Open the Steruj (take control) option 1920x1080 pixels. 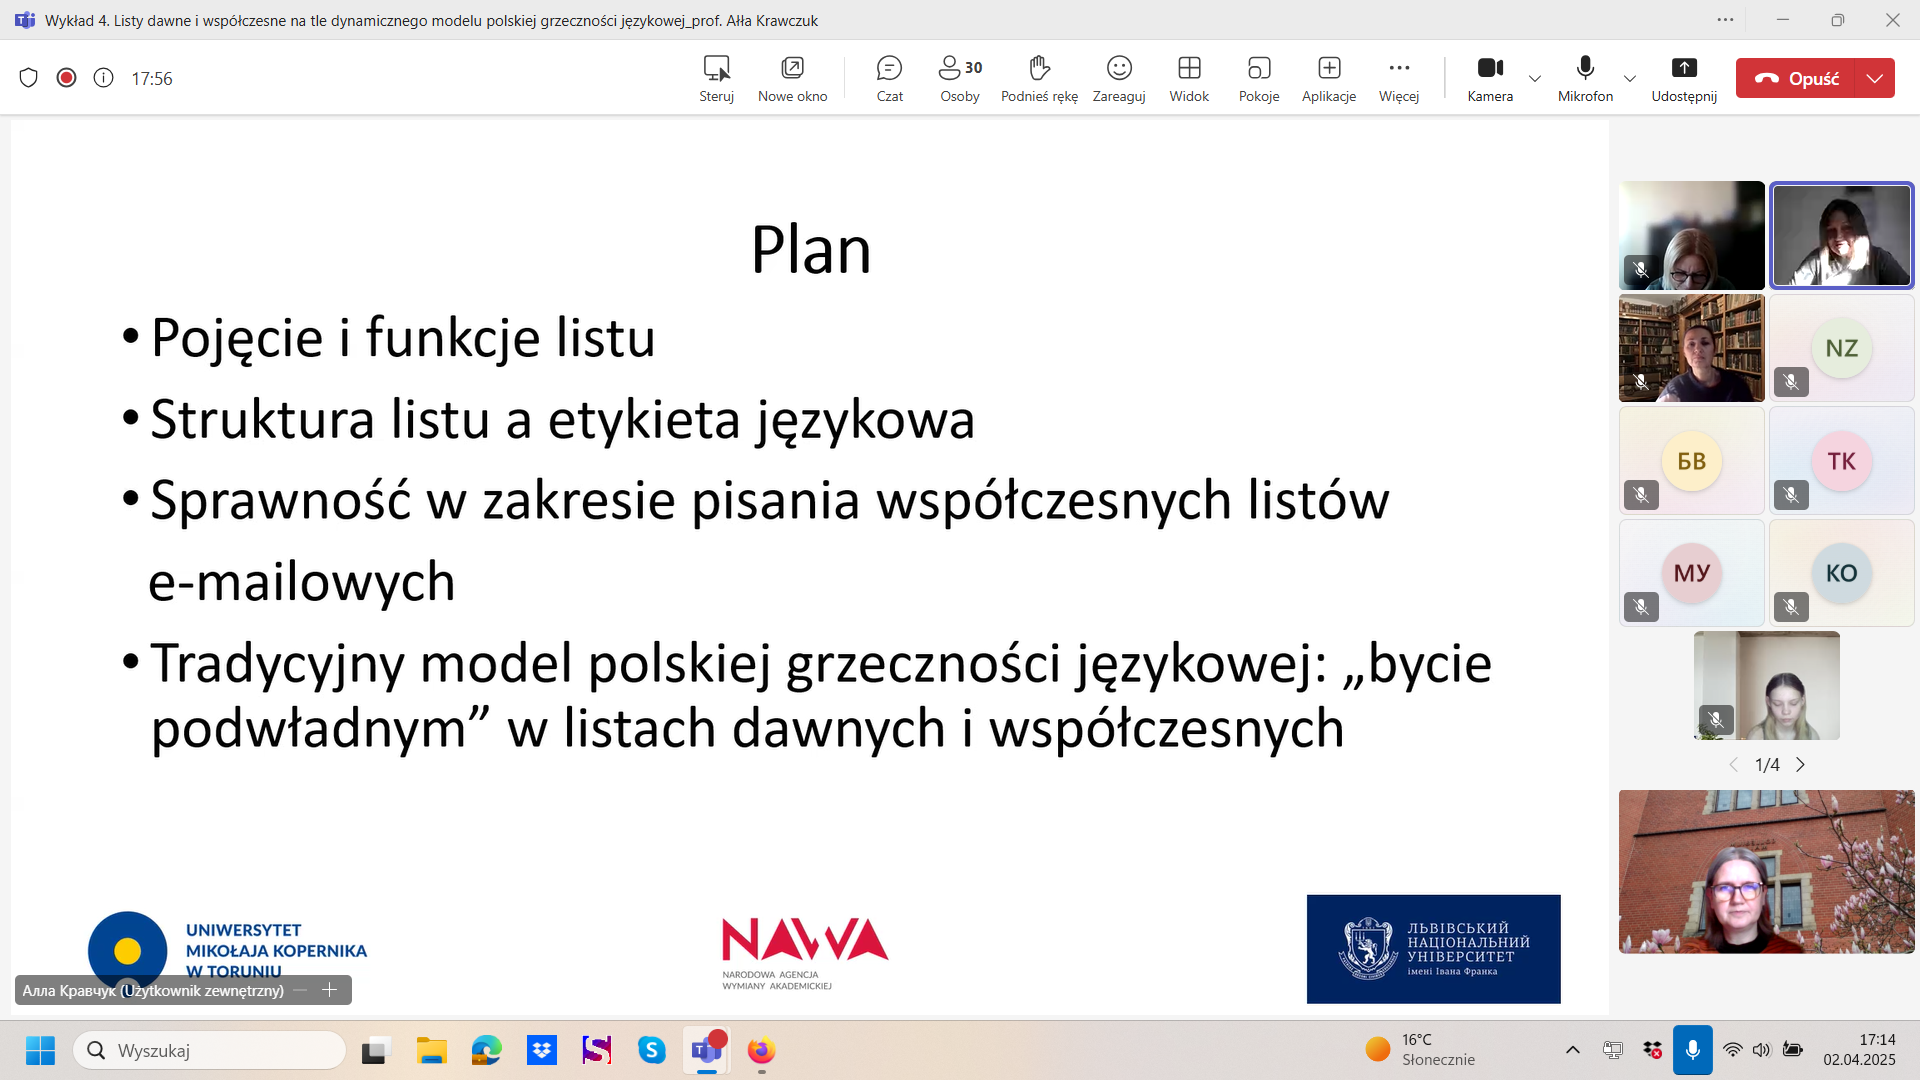tap(716, 78)
